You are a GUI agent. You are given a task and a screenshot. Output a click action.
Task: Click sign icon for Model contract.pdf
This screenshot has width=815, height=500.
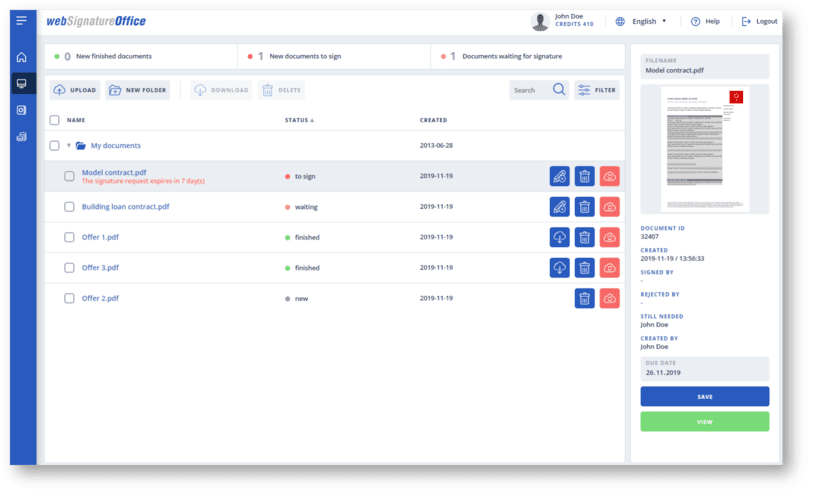point(560,176)
